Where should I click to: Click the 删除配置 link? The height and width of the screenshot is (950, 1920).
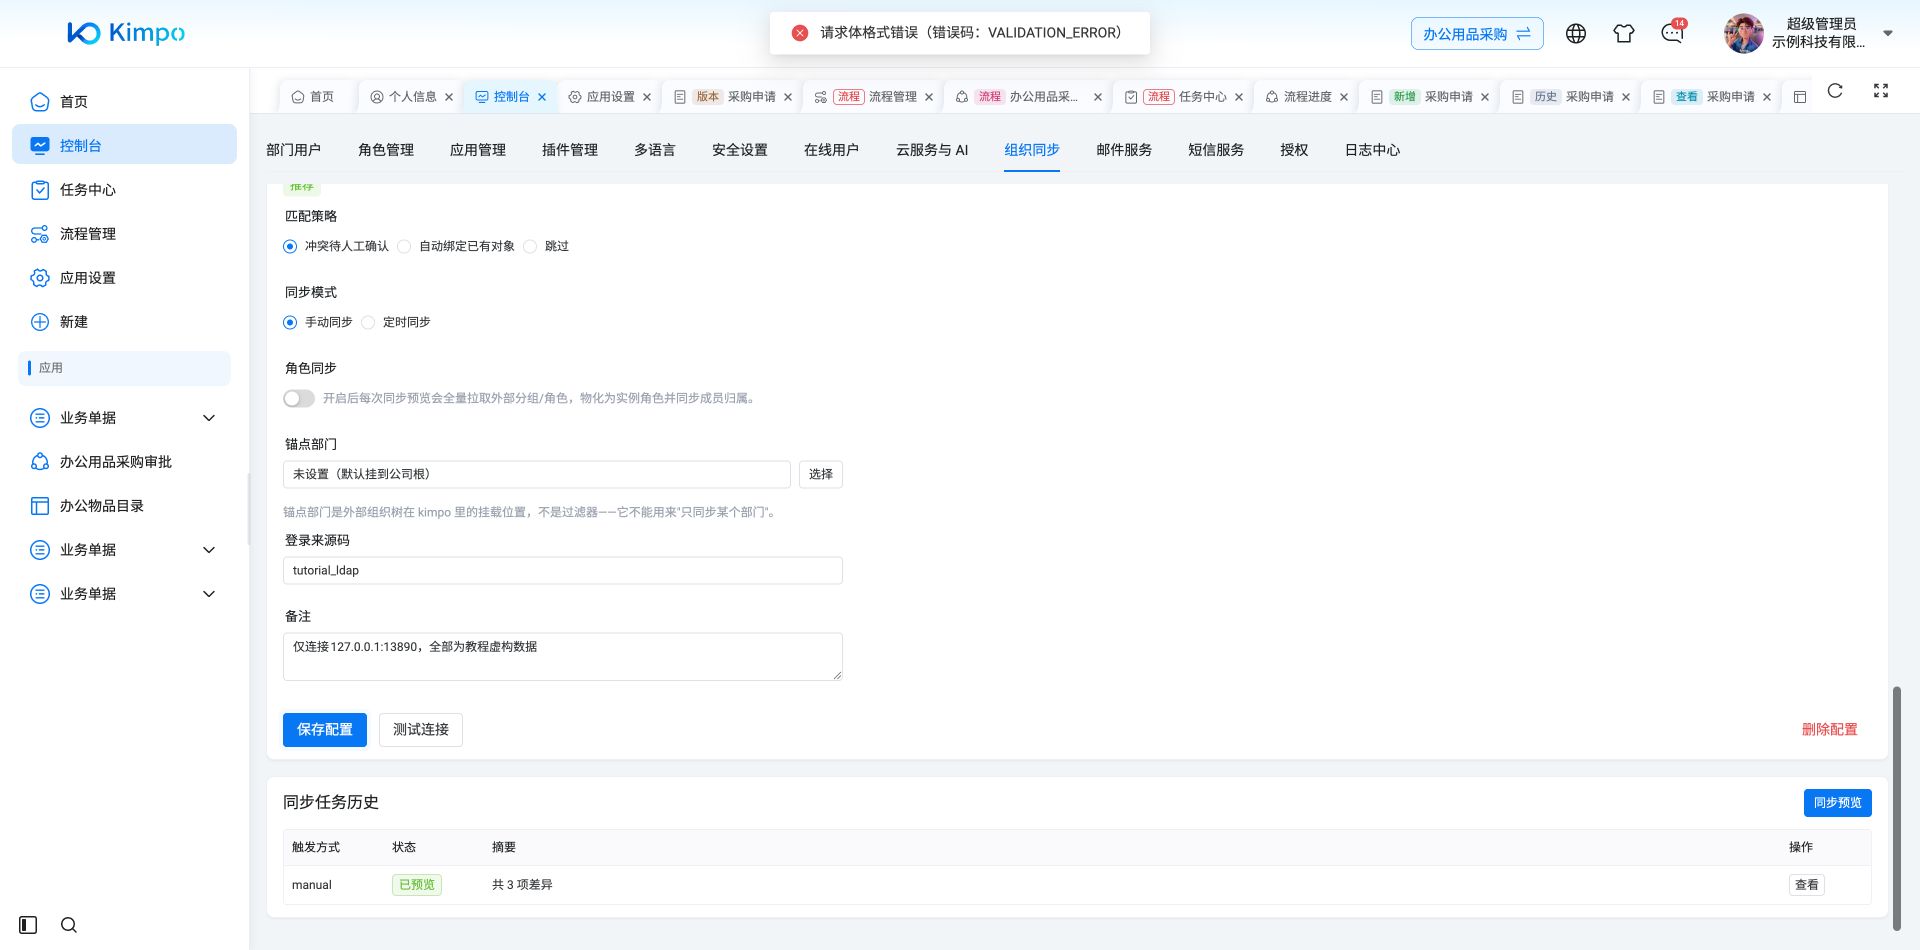[x=1830, y=730]
